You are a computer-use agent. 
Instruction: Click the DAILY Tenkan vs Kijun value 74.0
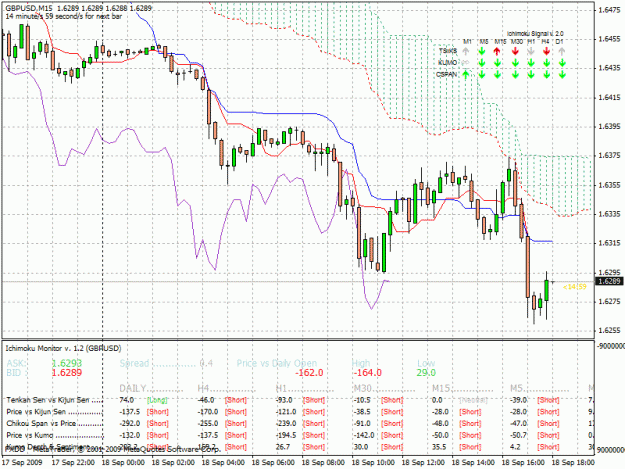coord(127,400)
